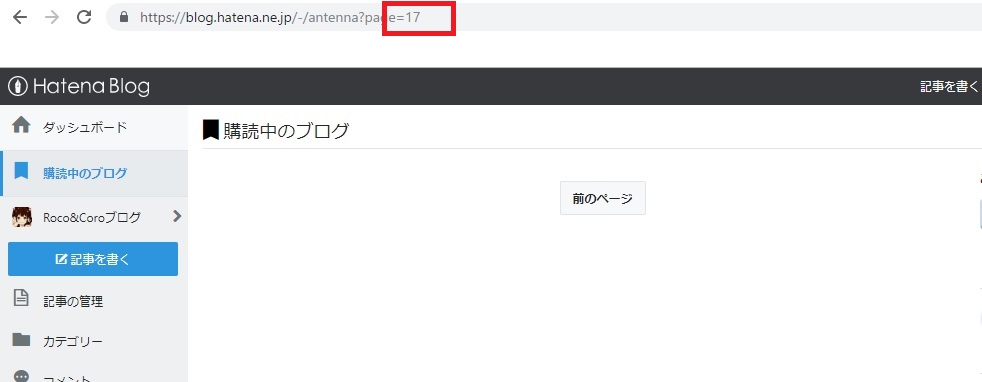Click the Roco&Coro blog avatar thumbnail
Image resolution: width=982 pixels, height=382 pixels.
(x=22, y=217)
